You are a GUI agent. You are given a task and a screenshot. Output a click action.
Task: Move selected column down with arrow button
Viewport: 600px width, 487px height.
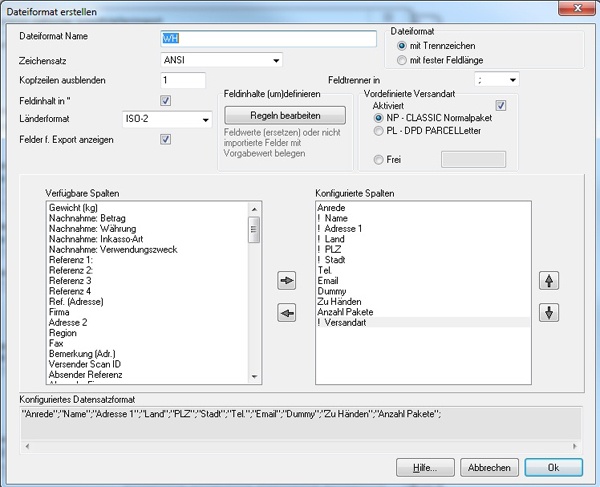coord(549,313)
